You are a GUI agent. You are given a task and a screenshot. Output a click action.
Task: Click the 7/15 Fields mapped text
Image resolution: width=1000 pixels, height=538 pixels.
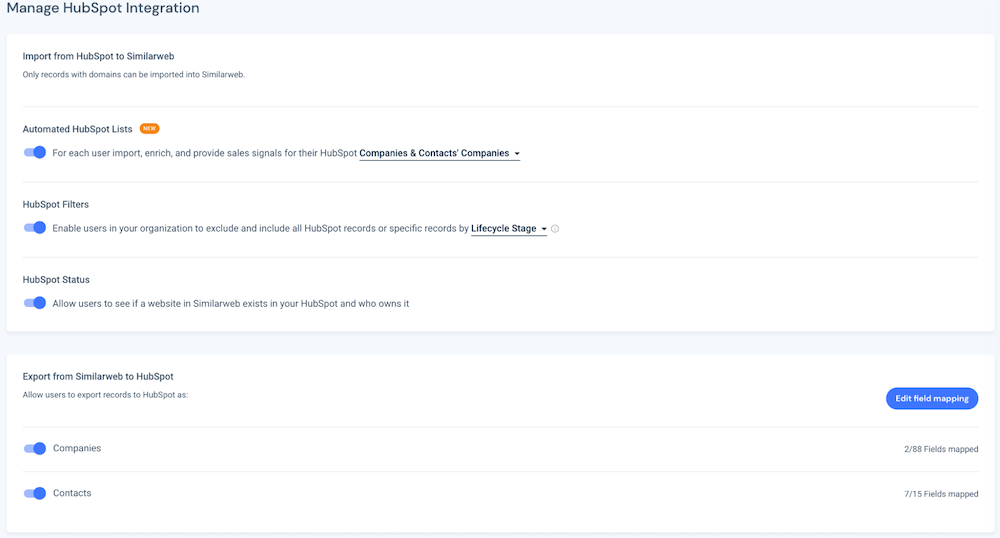[941, 494]
